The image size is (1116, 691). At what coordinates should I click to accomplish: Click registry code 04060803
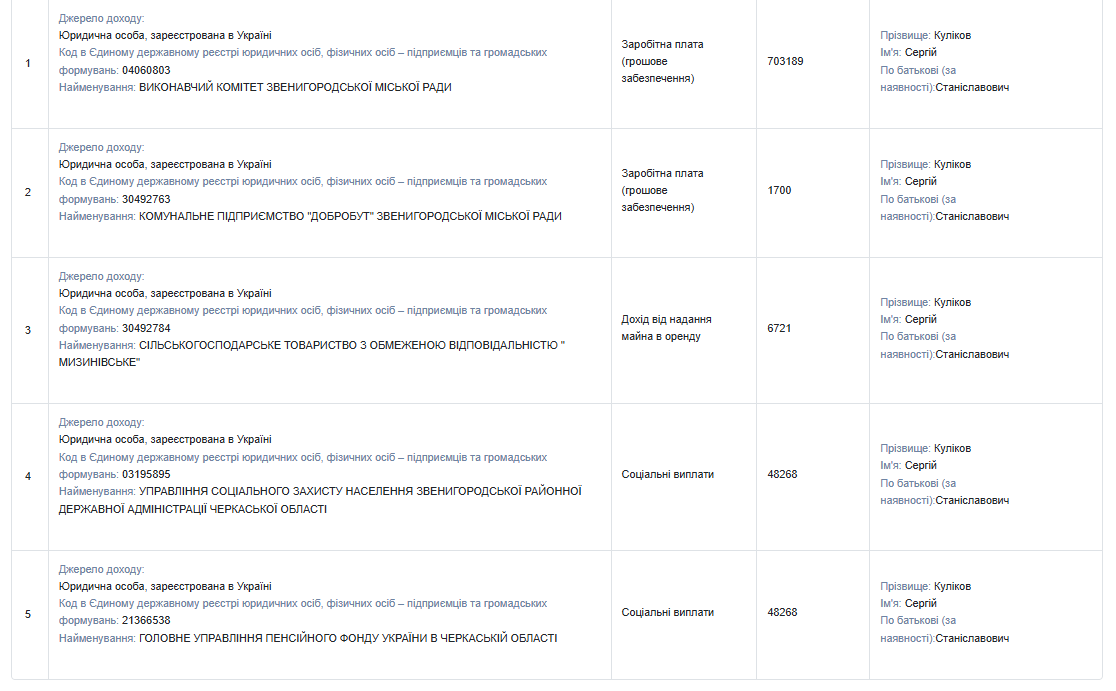[146, 70]
